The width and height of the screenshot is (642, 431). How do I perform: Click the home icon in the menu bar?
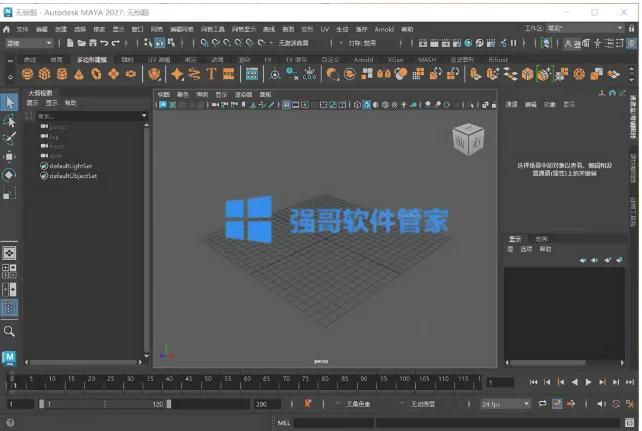point(6,29)
